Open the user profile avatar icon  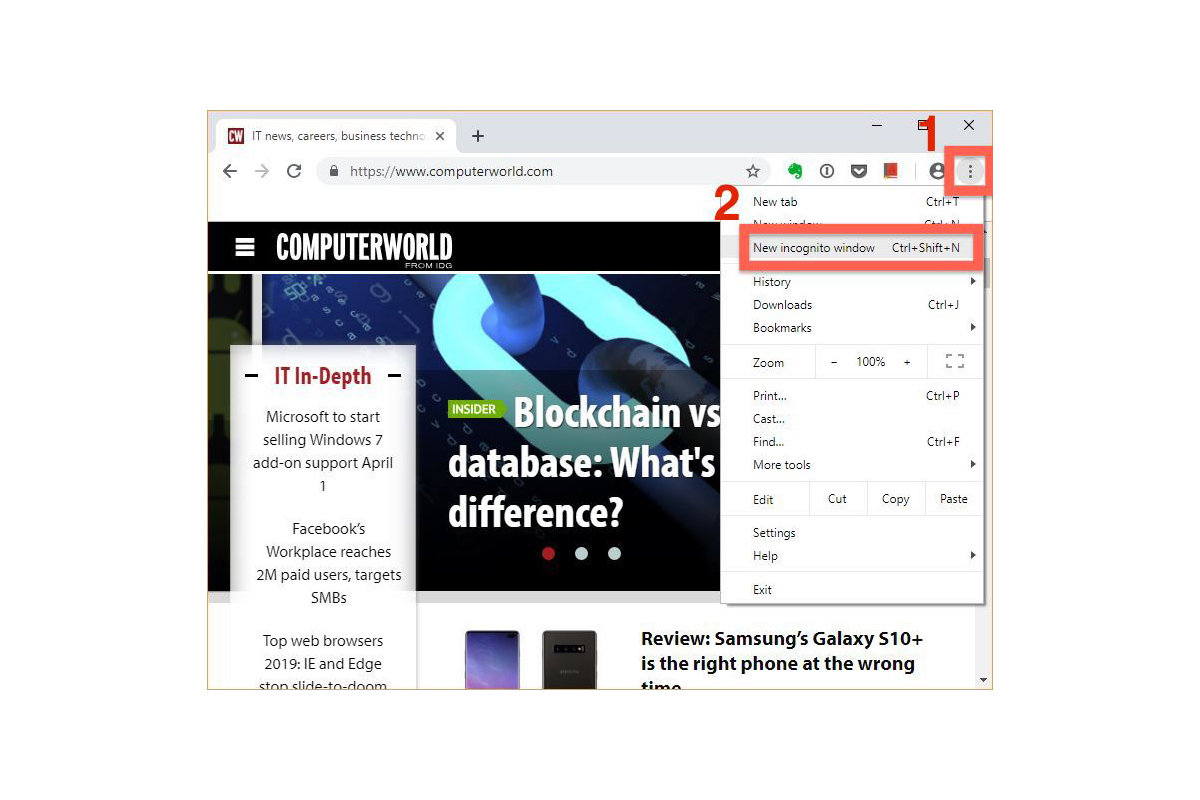pos(937,171)
